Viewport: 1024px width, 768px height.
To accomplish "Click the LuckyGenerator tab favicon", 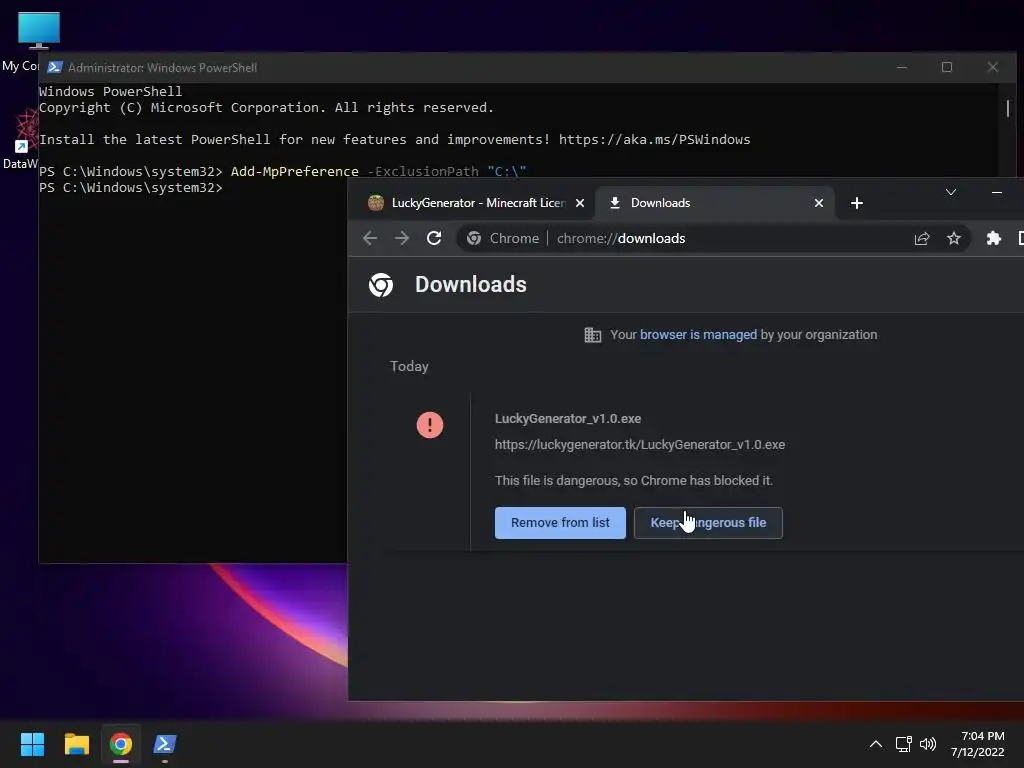I will pos(376,203).
